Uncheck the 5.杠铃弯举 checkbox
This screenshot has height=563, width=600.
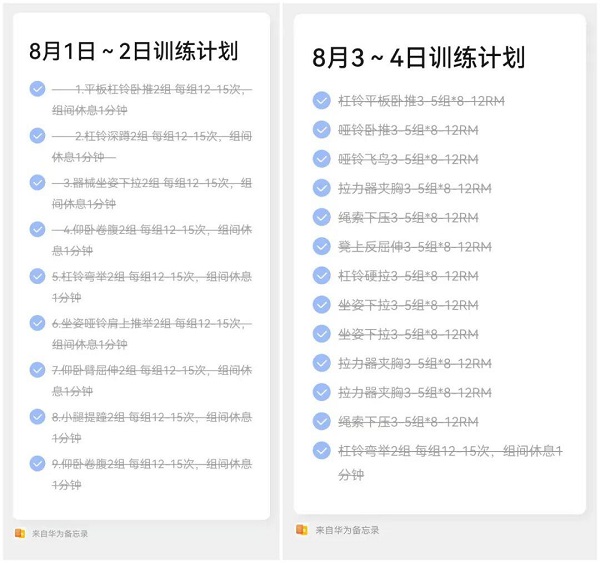pyautogui.click(x=38, y=276)
